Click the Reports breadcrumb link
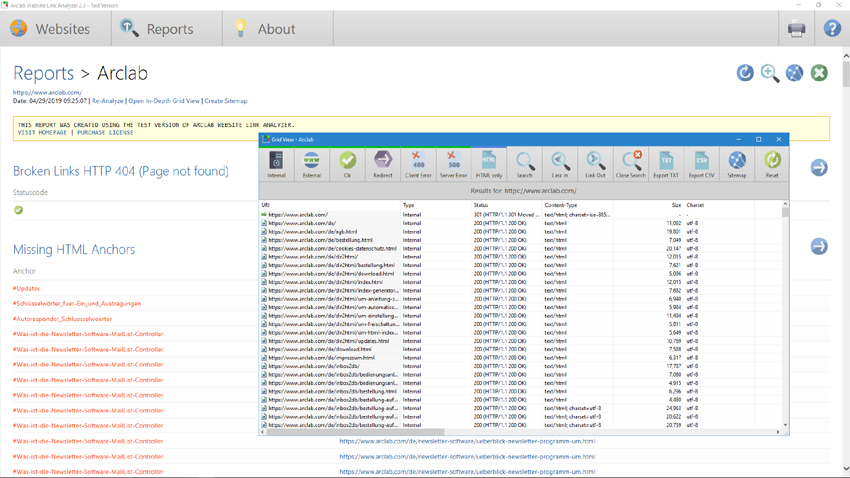850x478 pixels. 43,73
